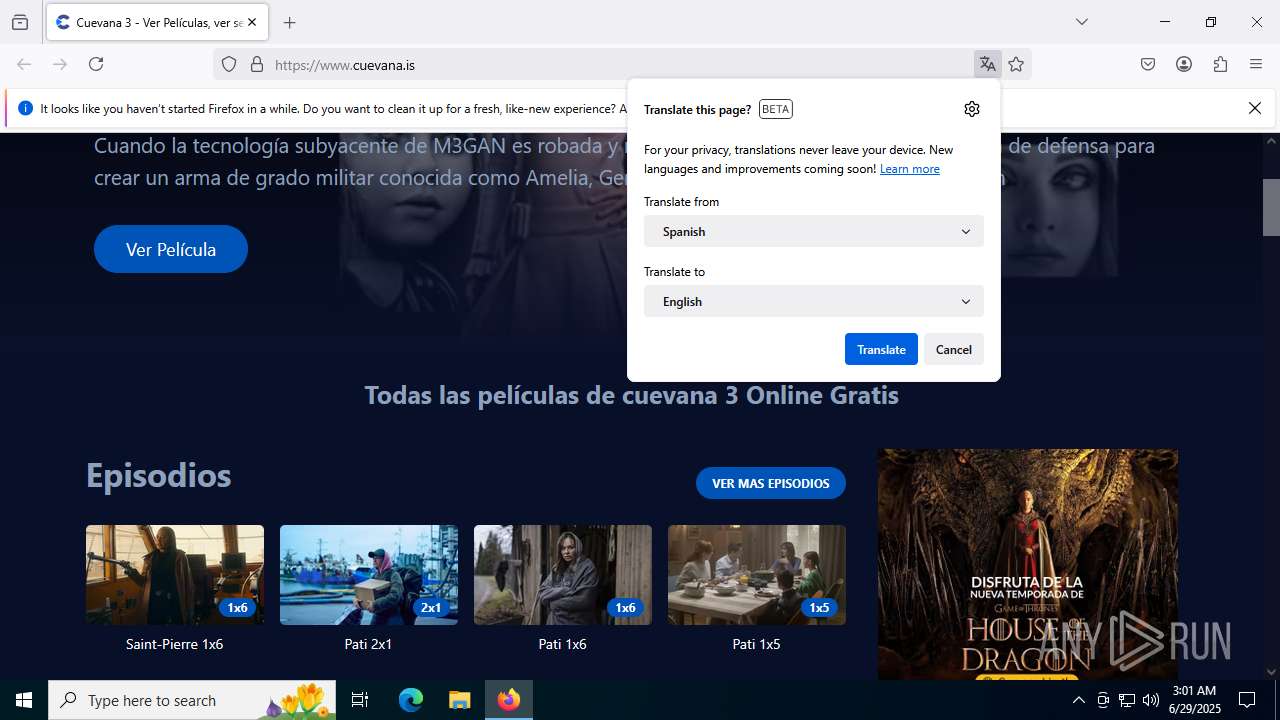Expand the Translate to English dropdown
Screen dimensions: 1280x720
tap(814, 301)
